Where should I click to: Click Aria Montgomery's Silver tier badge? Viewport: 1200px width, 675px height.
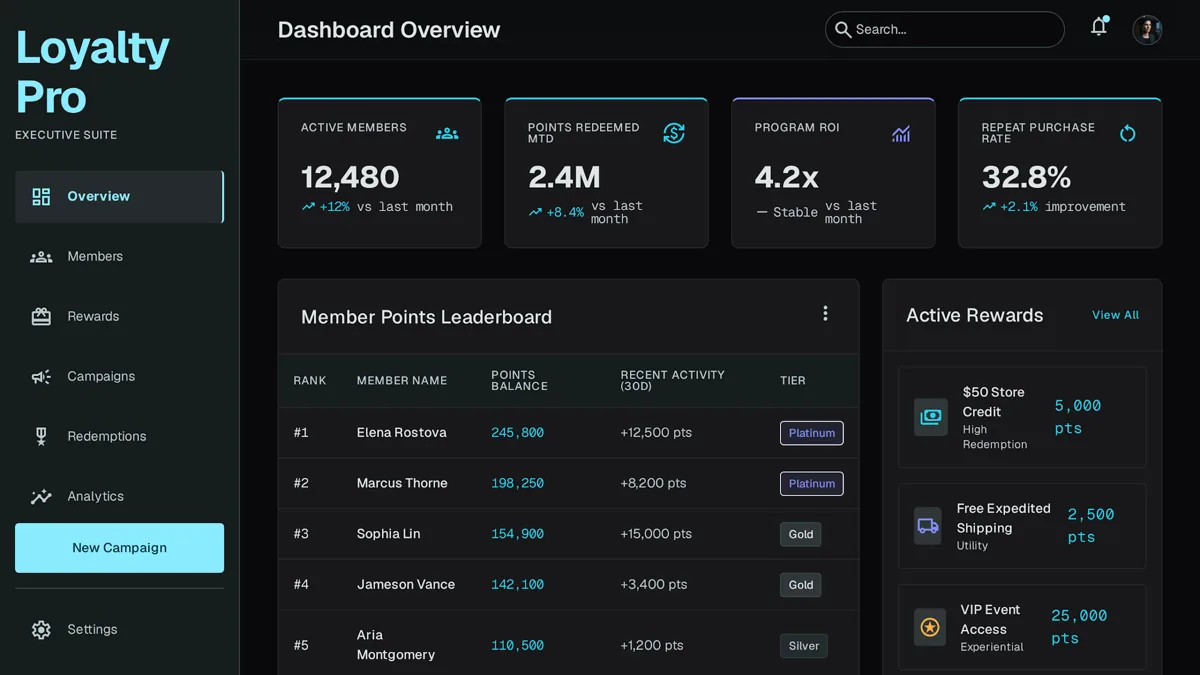pos(803,646)
